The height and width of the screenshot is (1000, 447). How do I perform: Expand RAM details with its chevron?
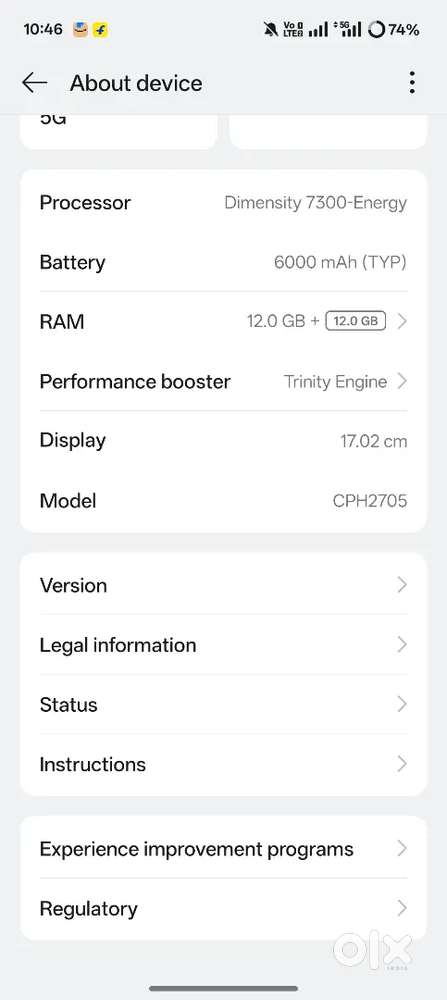[402, 321]
